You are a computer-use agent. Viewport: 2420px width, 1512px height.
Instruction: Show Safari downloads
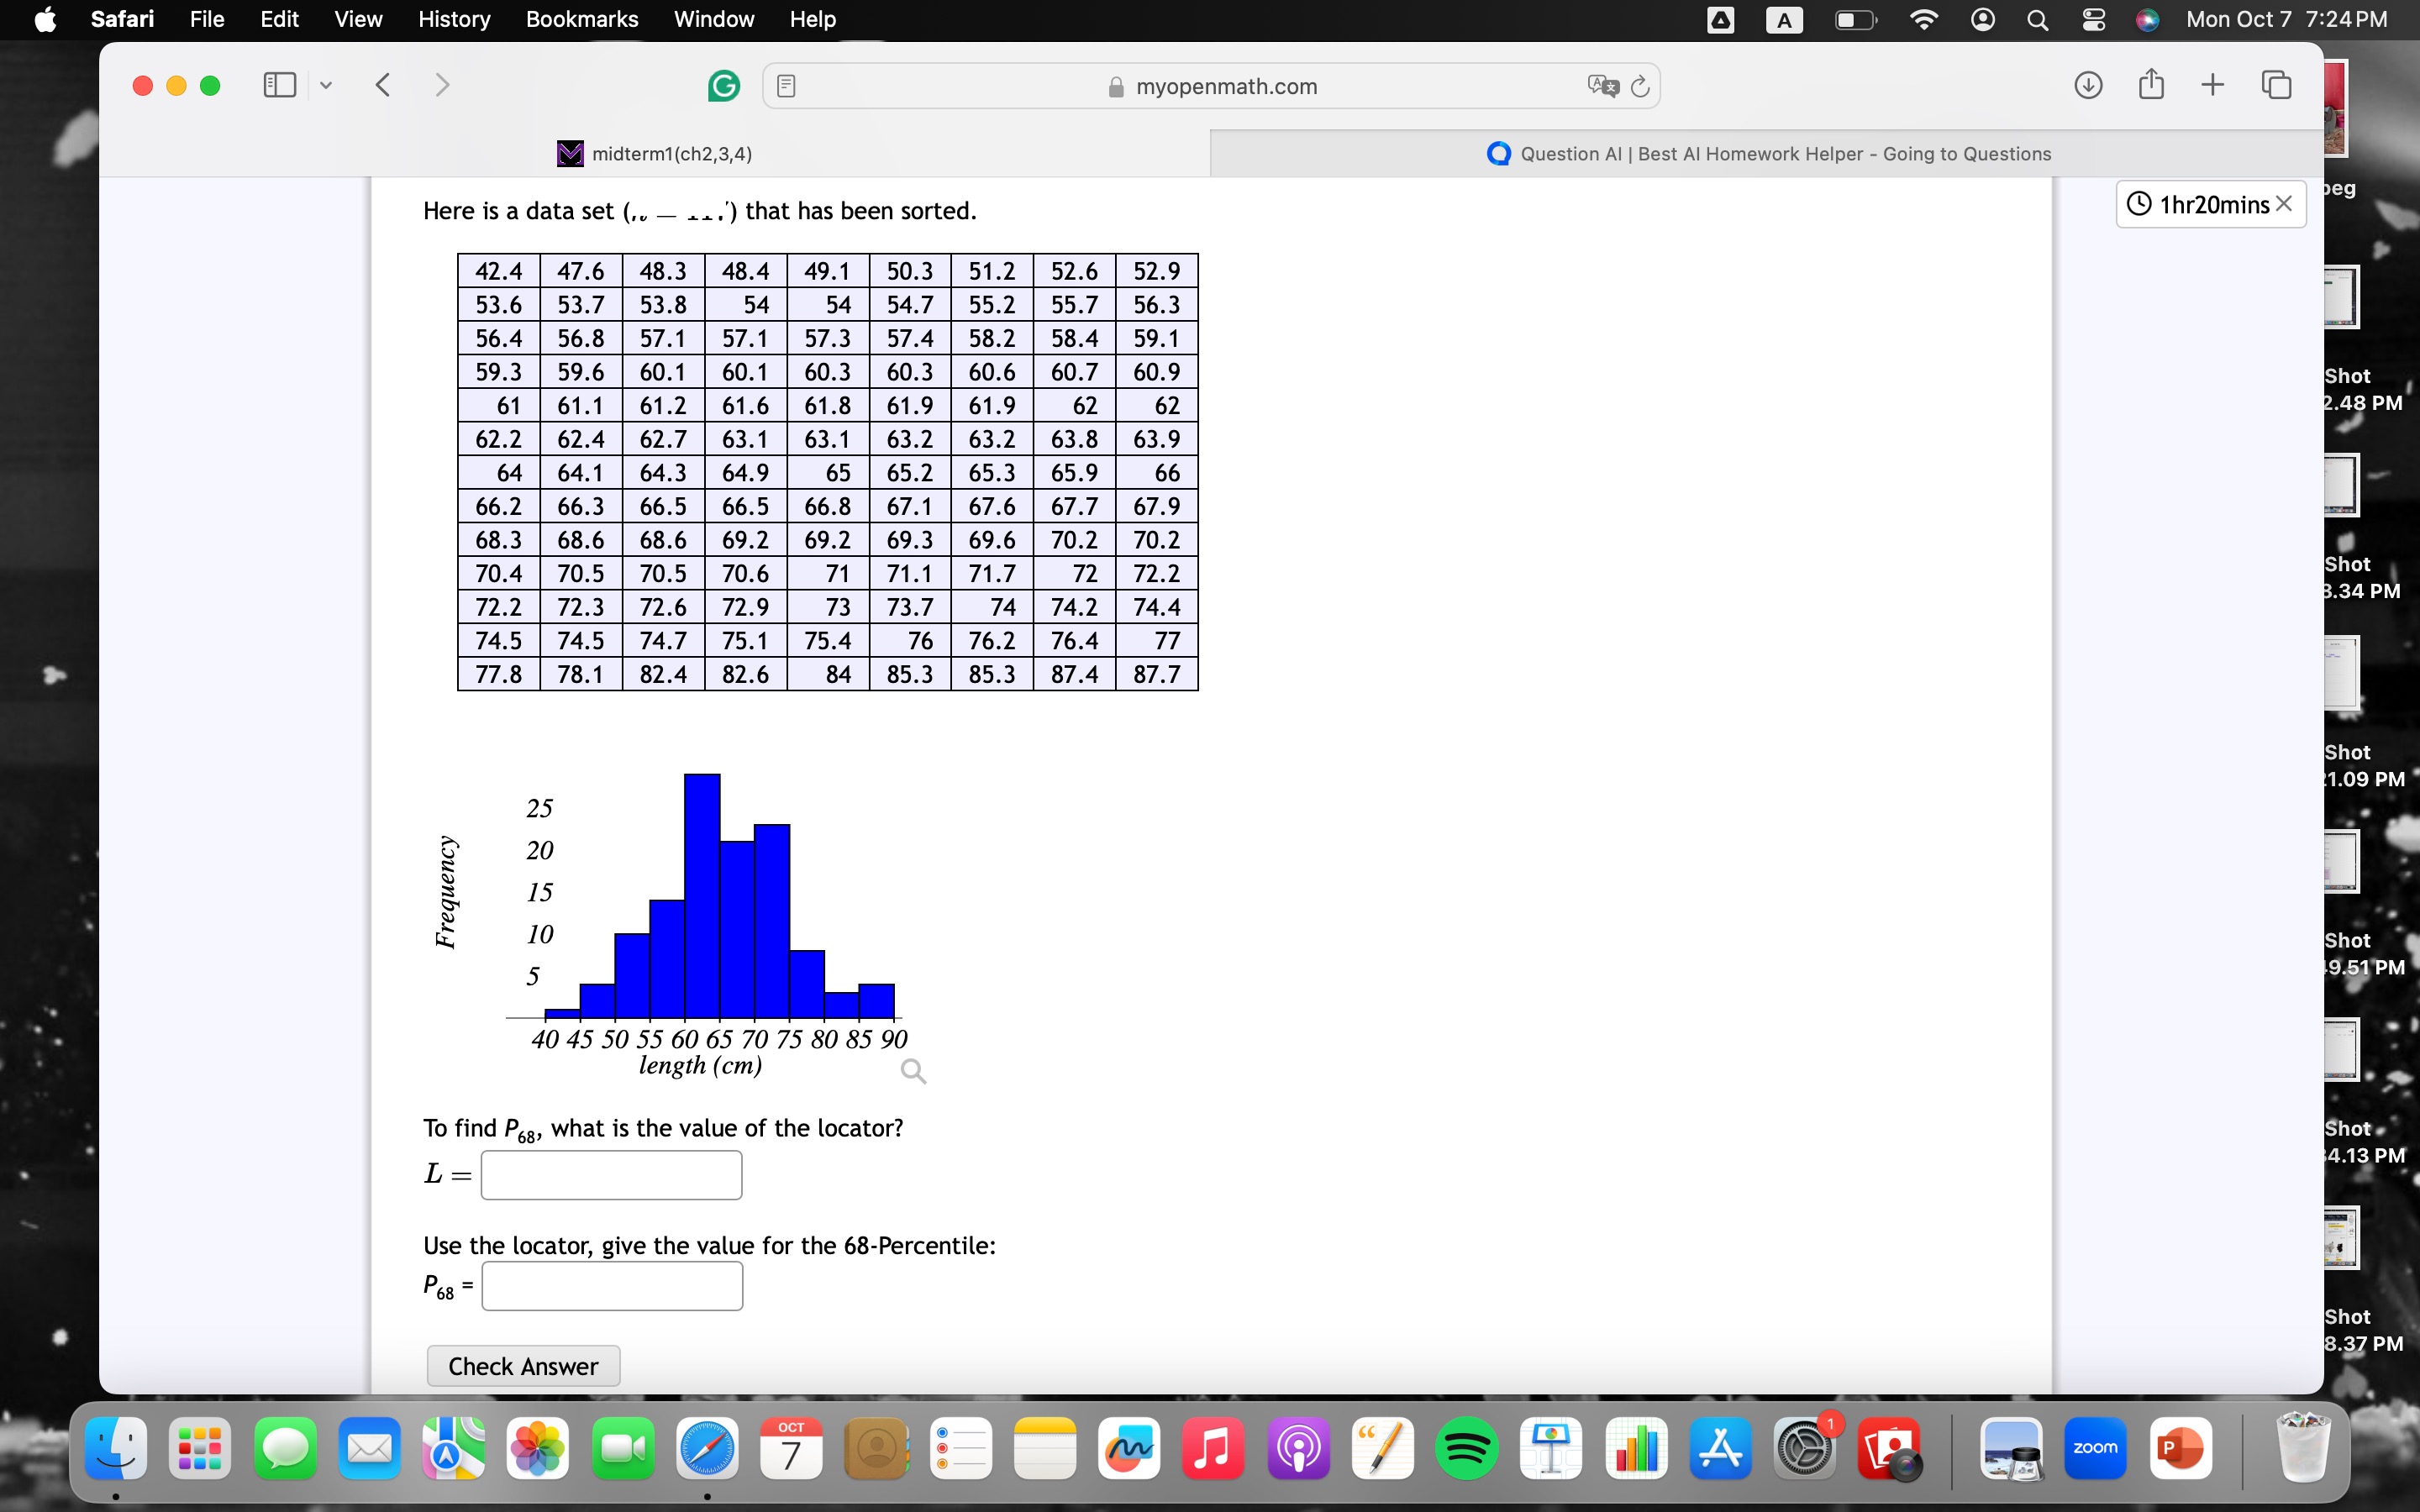(x=2088, y=85)
